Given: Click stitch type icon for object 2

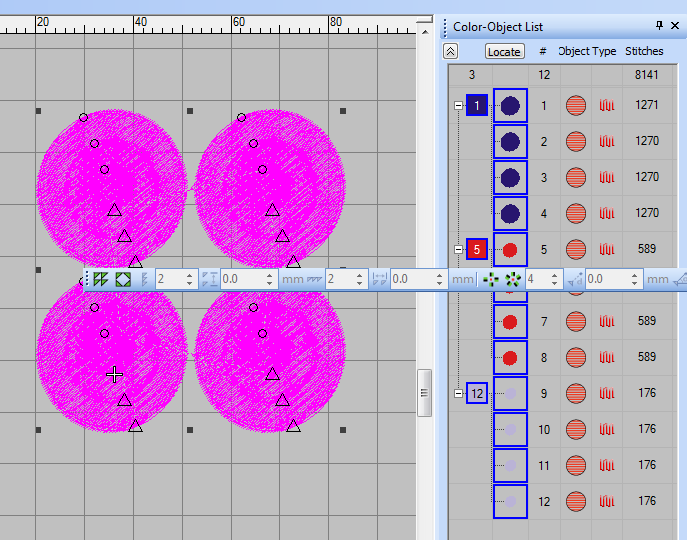Looking at the screenshot, I should [607, 142].
